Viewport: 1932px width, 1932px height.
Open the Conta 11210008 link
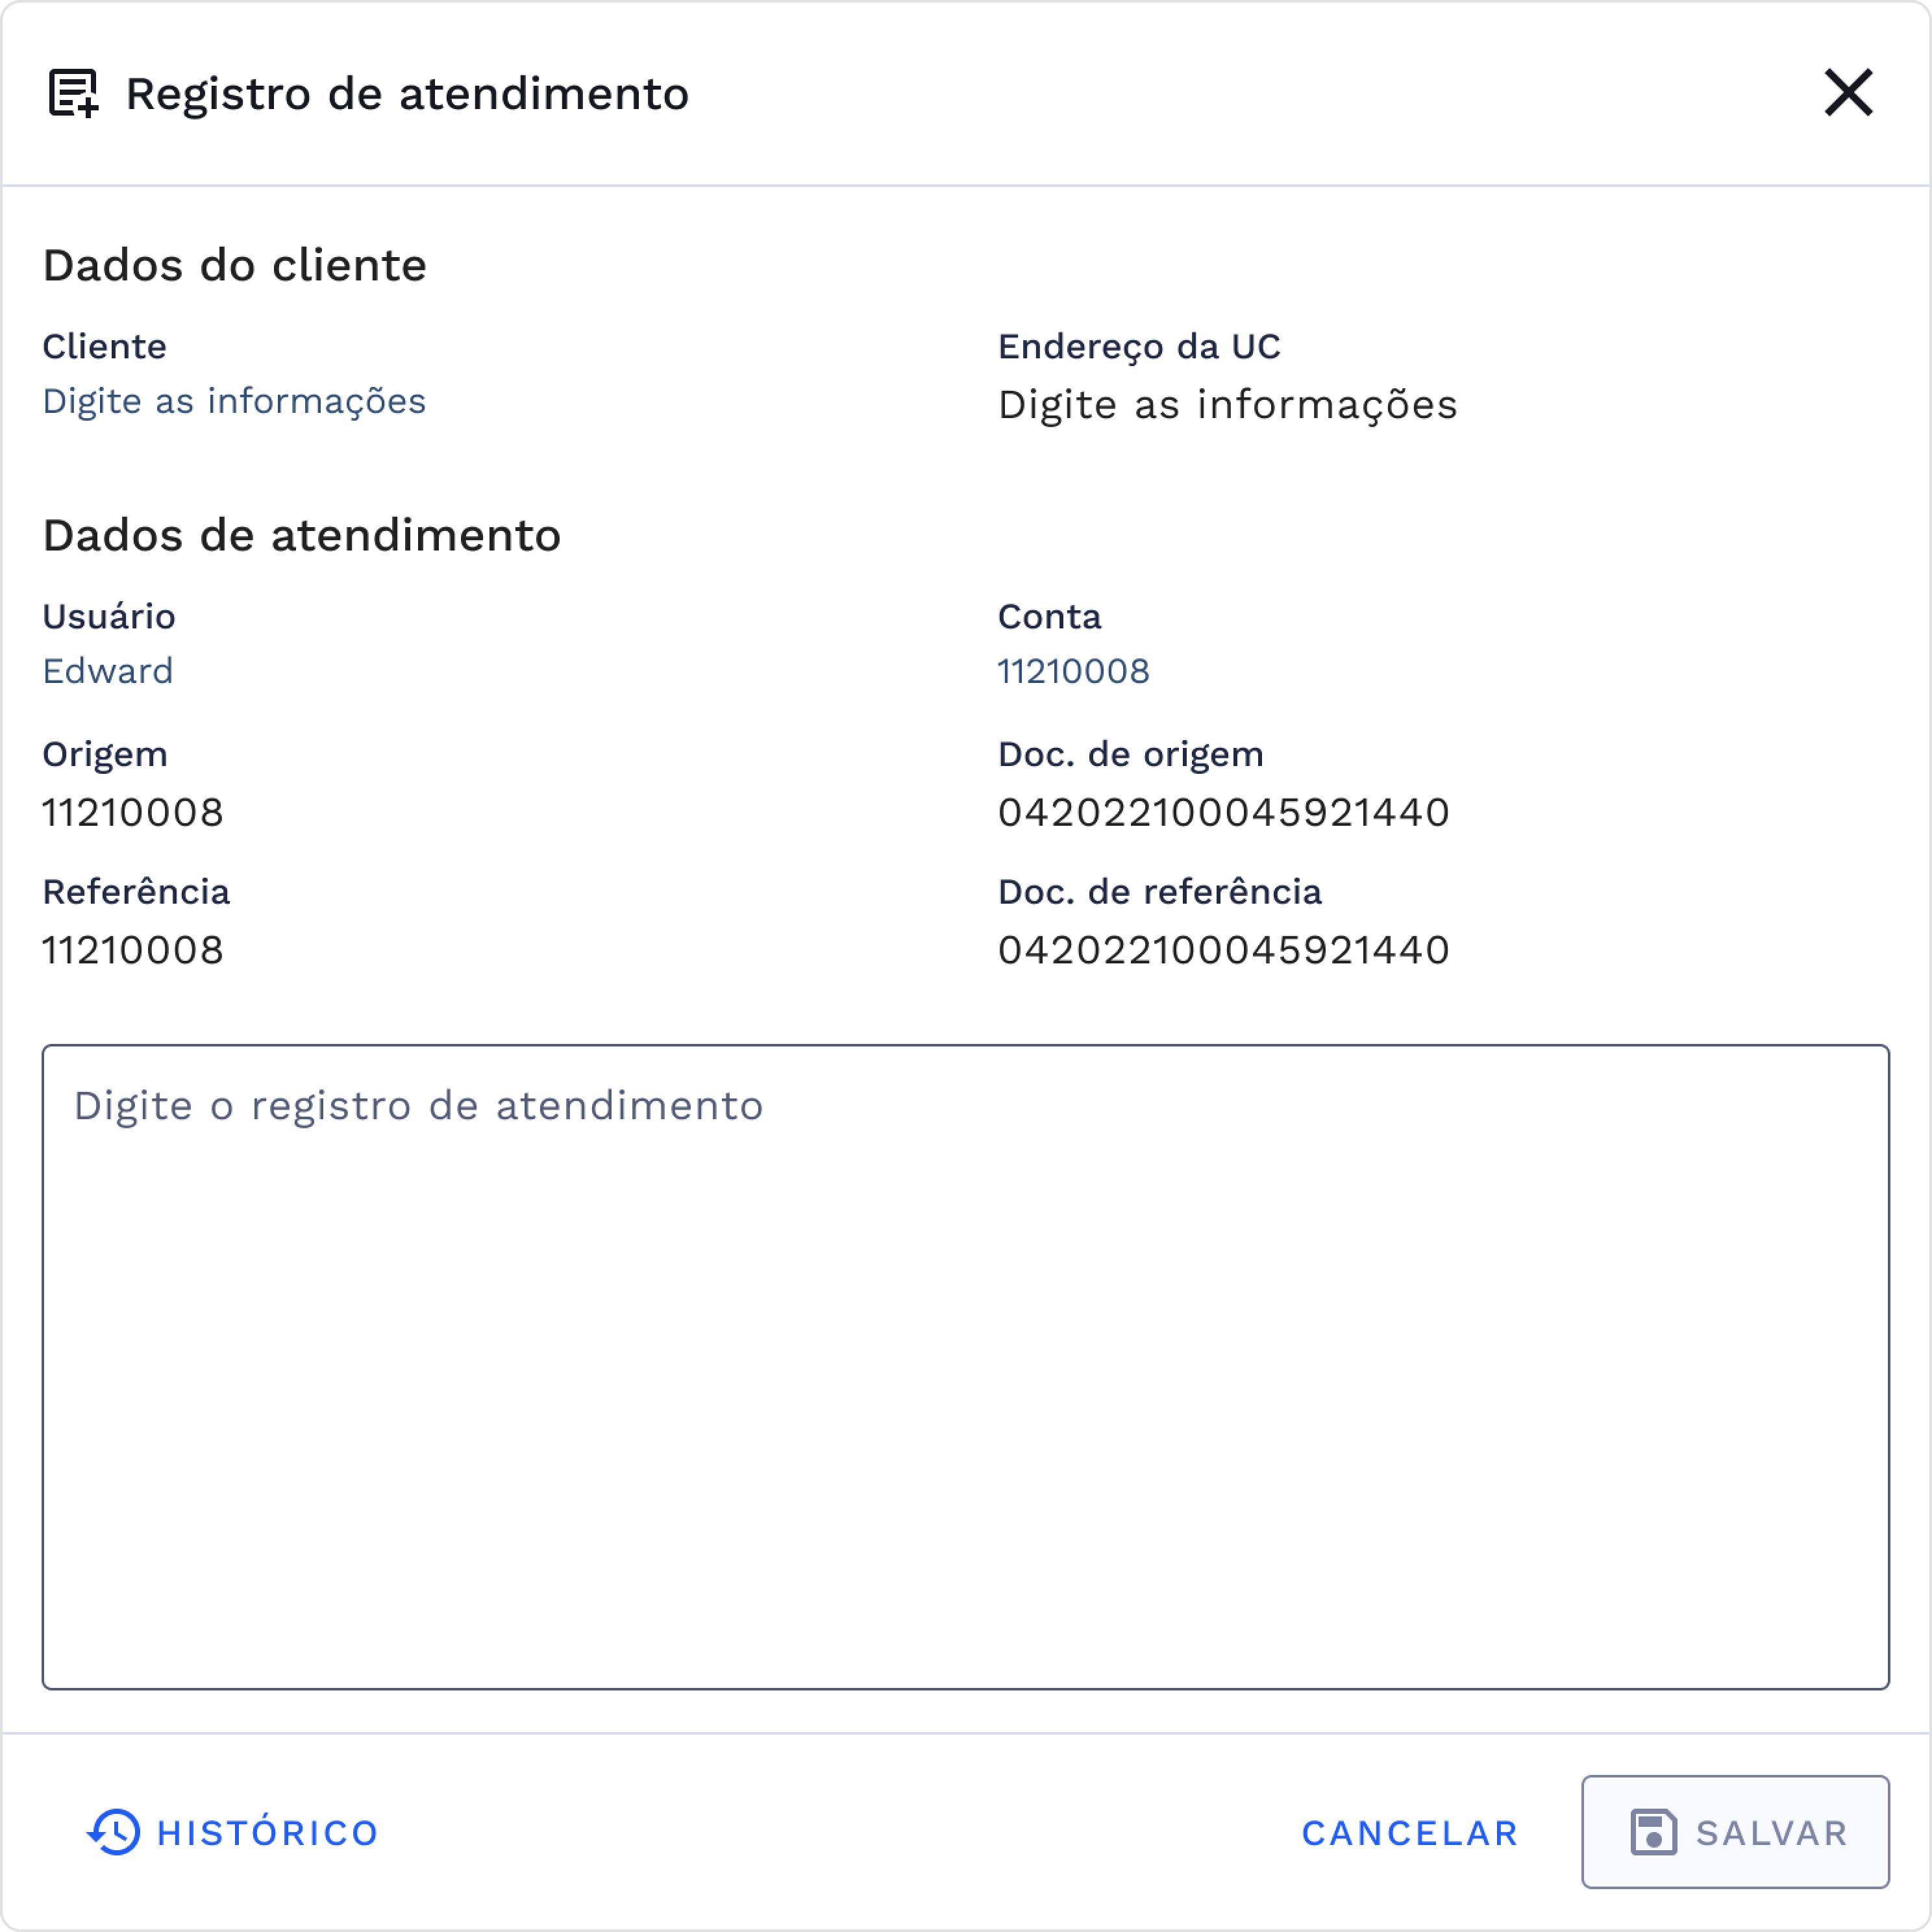pyautogui.click(x=1074, y=671)
